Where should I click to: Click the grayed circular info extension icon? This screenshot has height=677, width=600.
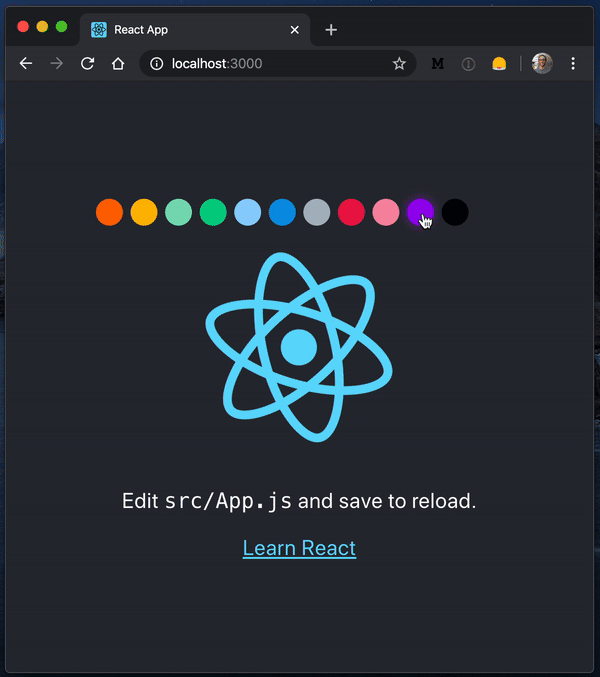468,64
